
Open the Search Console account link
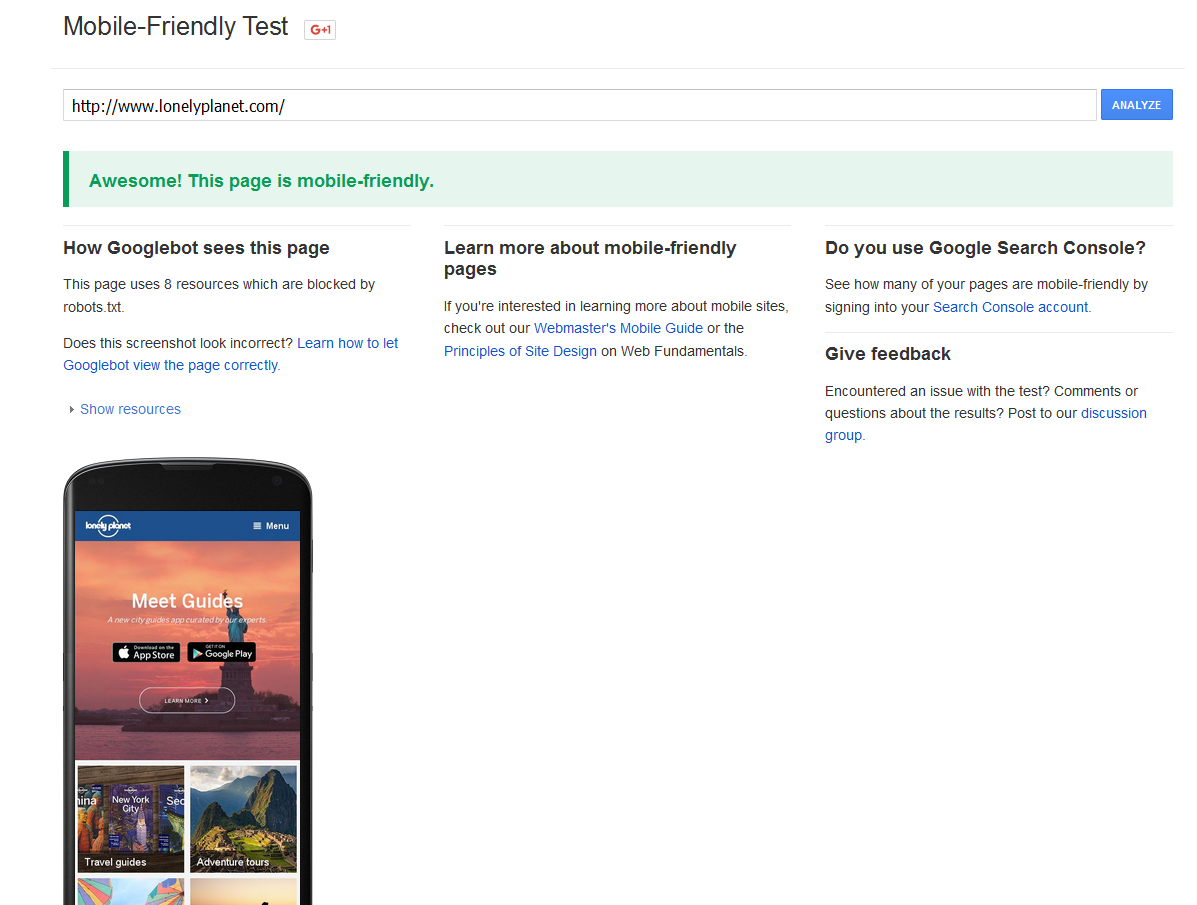1011,307
